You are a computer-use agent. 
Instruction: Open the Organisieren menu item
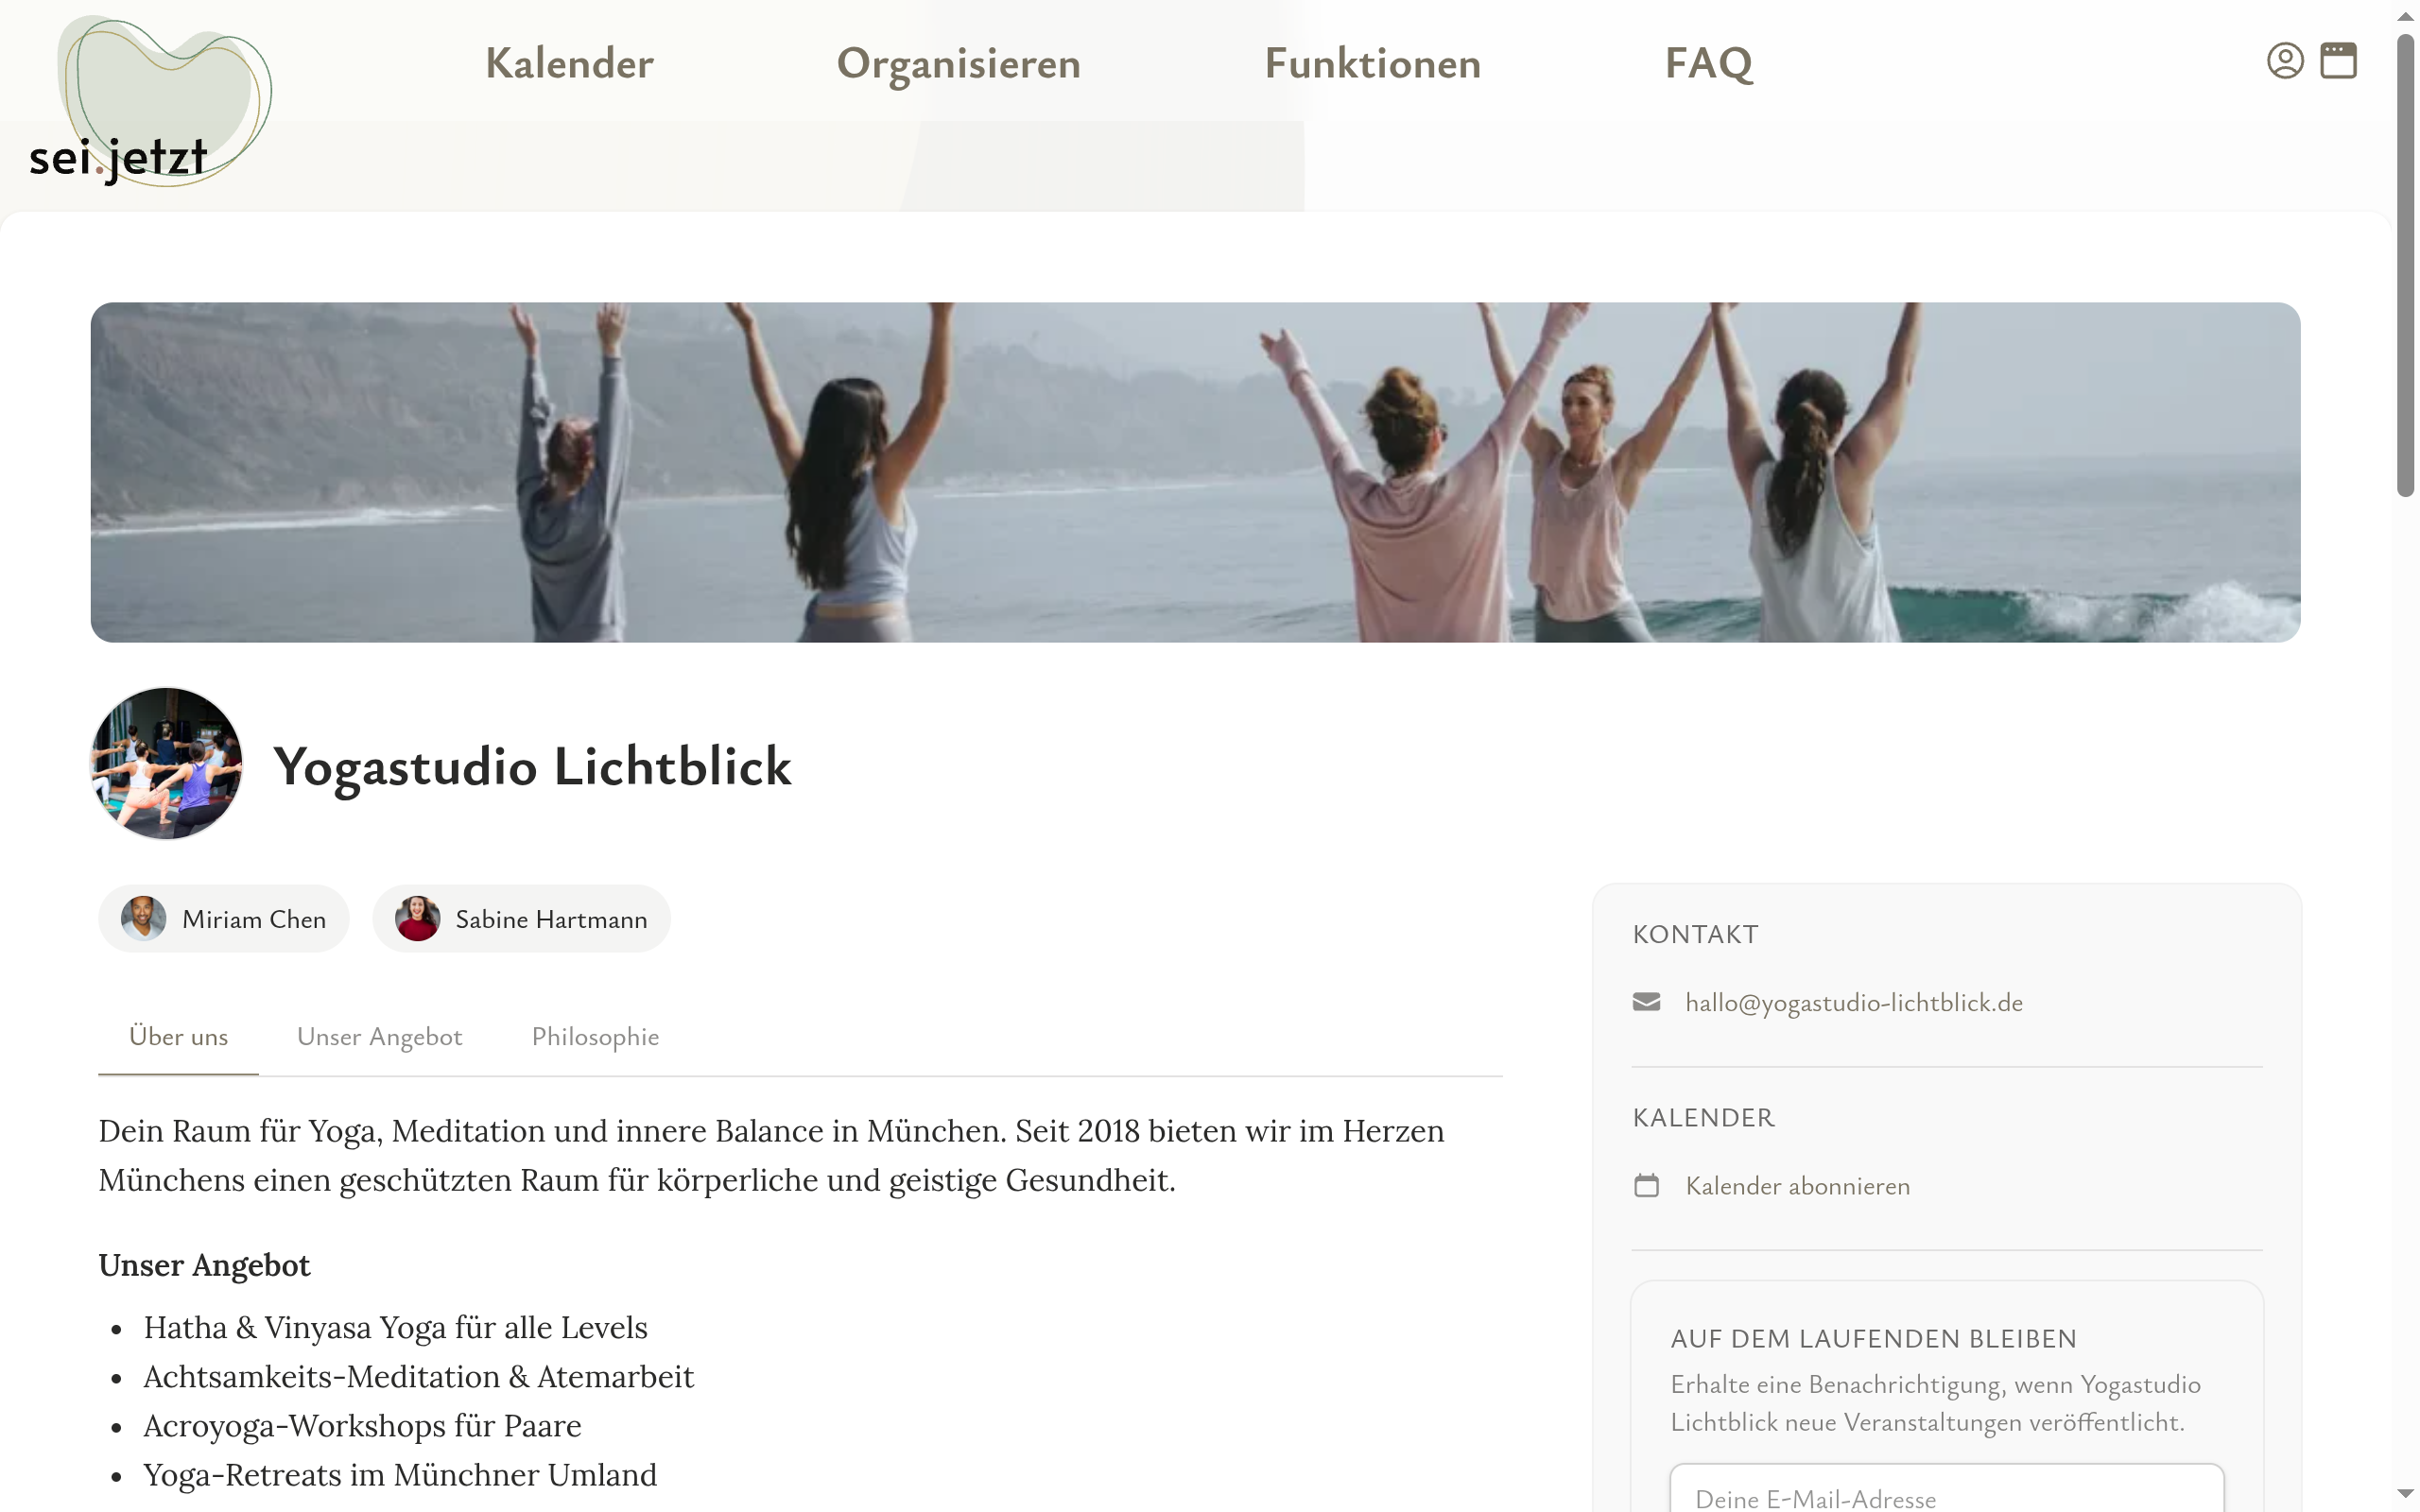(x=958, y=63)
